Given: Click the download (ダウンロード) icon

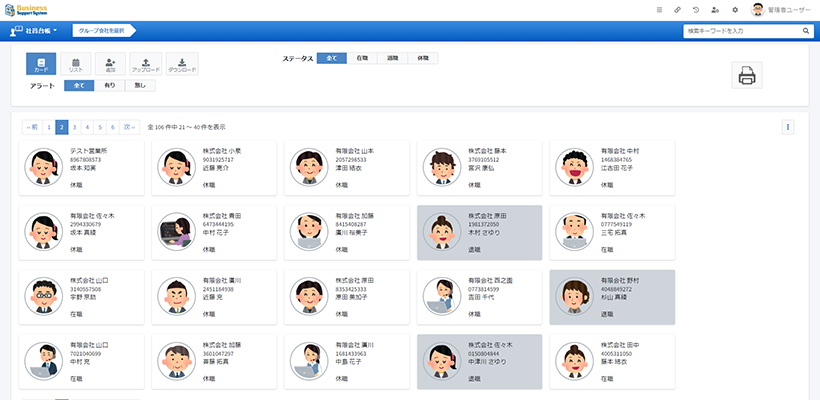Looking at the screenshot, I should point(181,64).
